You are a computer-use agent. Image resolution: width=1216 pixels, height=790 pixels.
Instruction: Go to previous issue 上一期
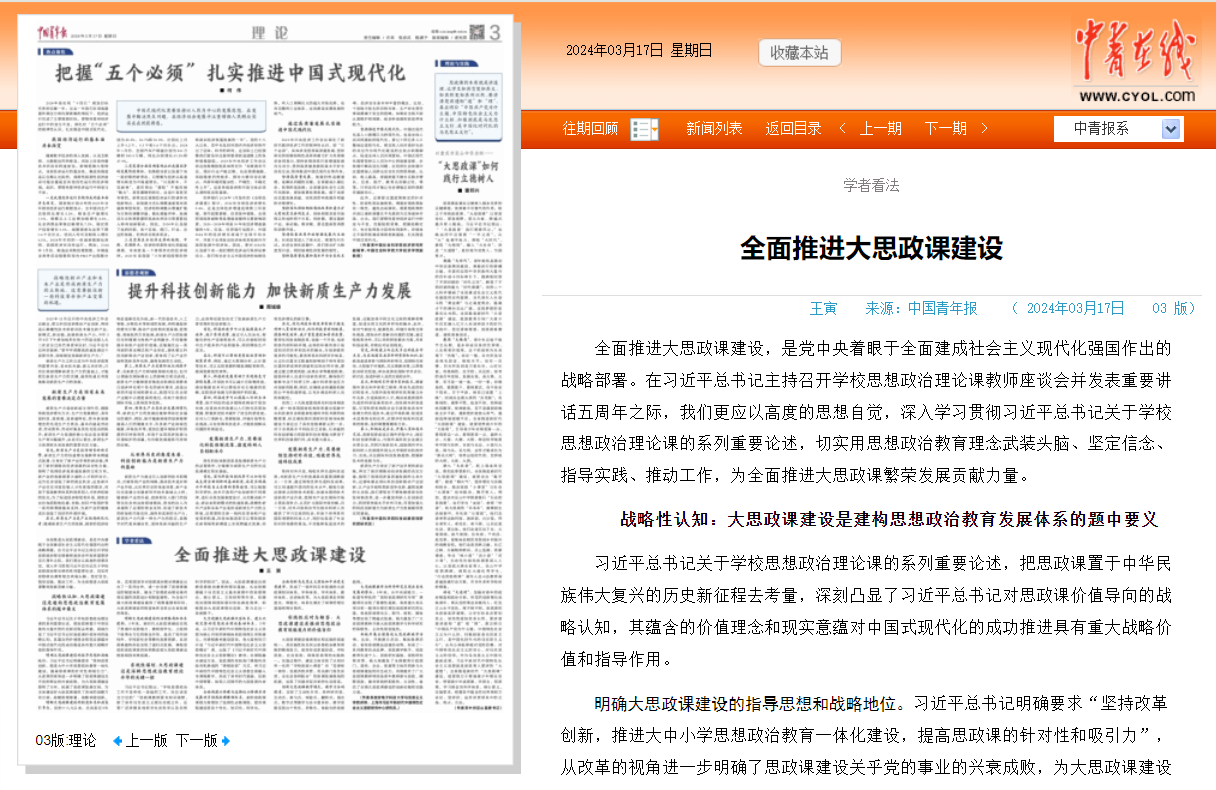point(880,128)
